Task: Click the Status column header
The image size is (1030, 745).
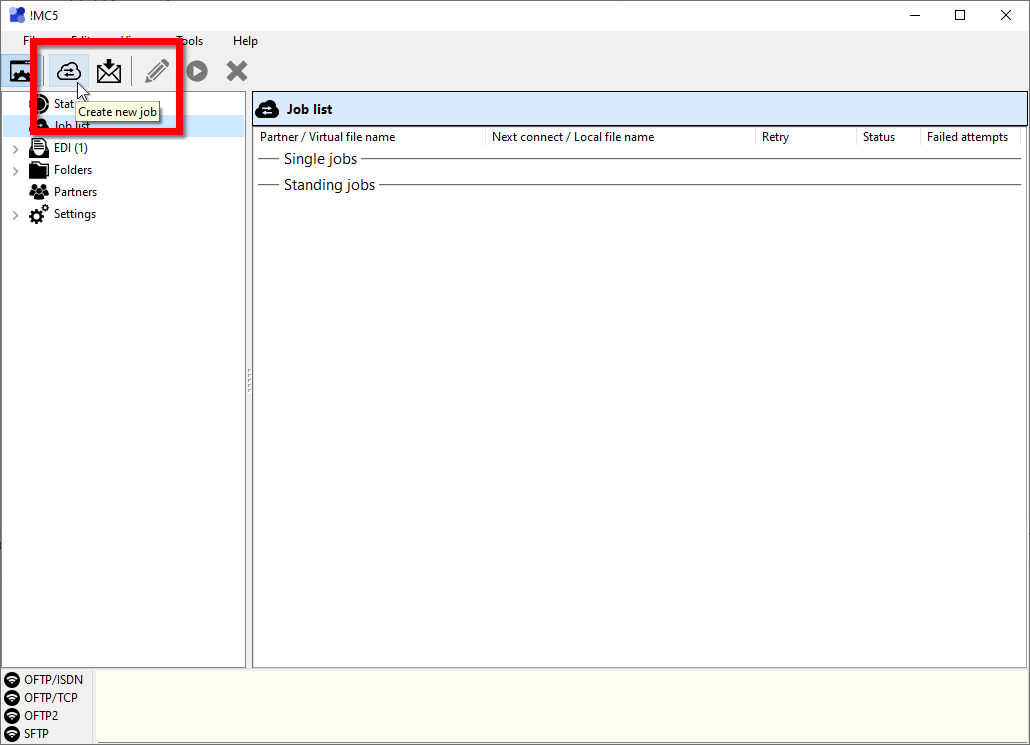Action: [x=887, y=137]
